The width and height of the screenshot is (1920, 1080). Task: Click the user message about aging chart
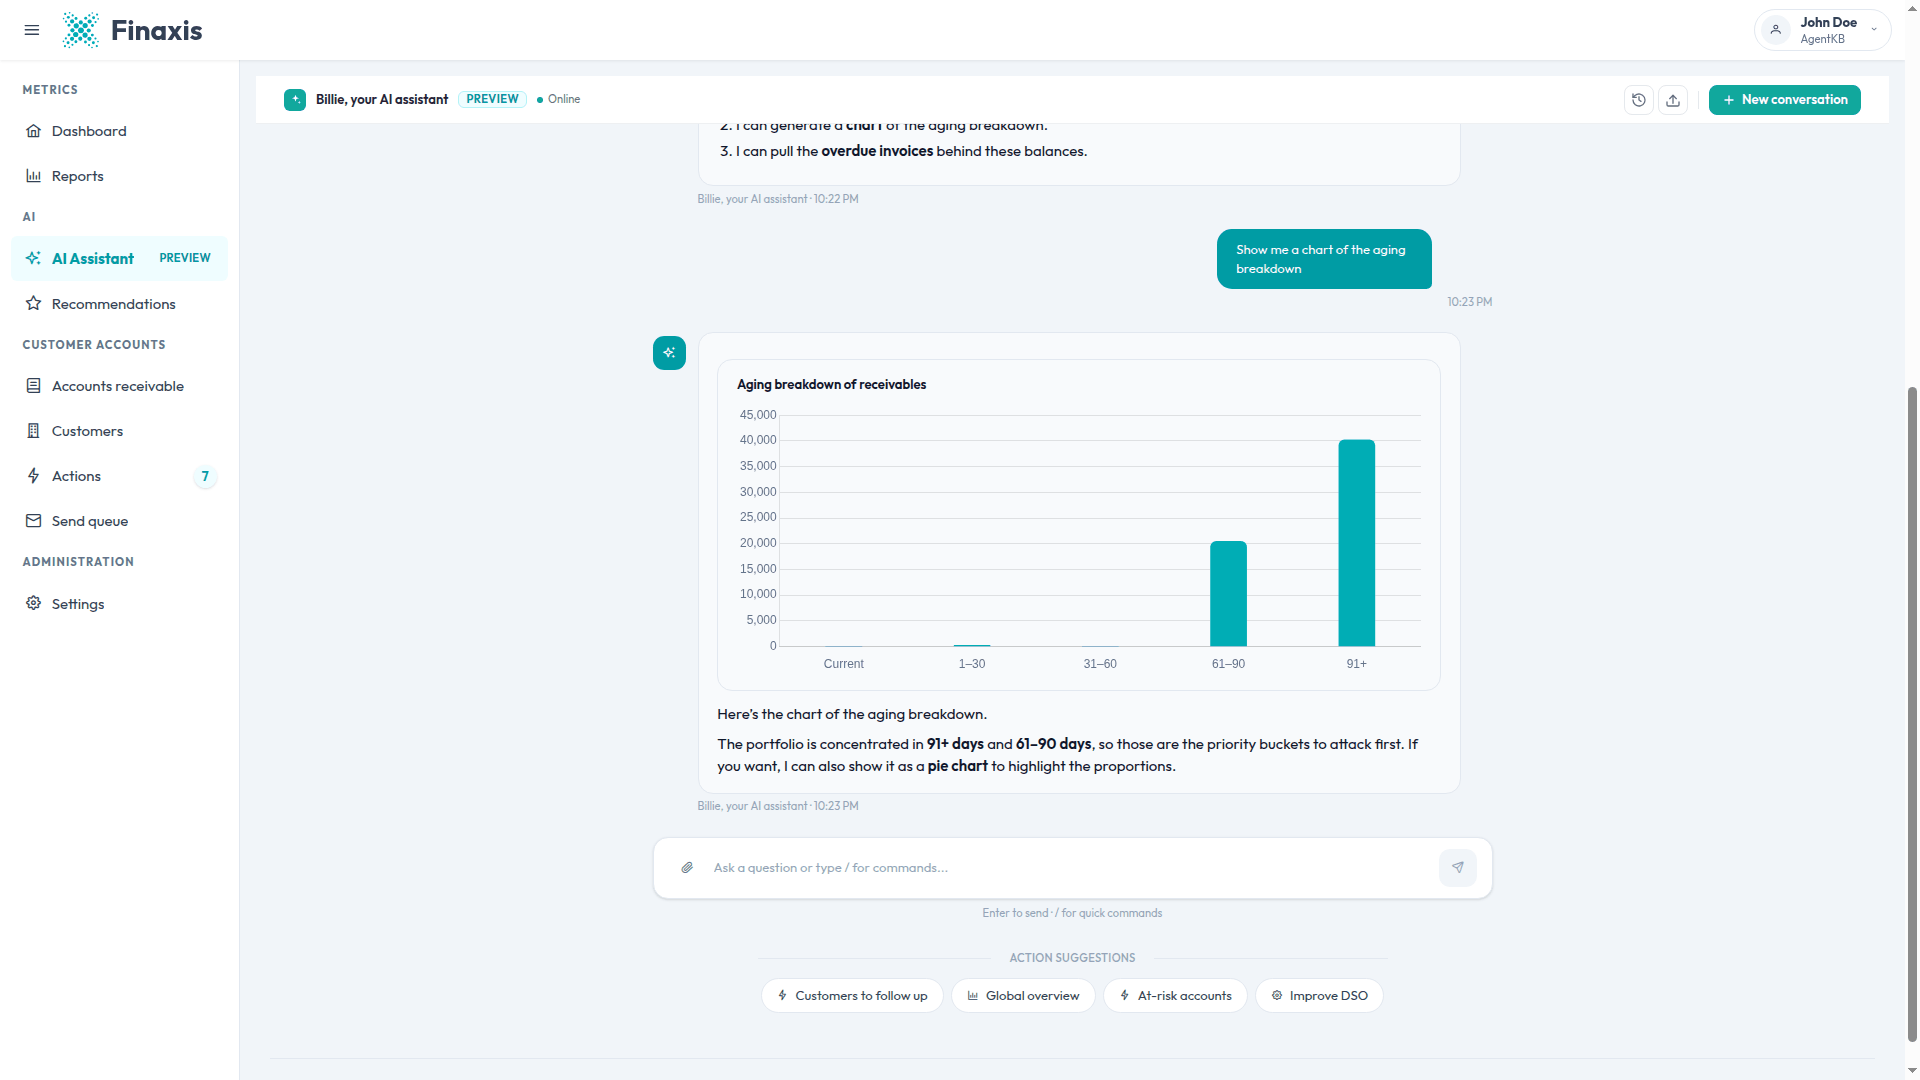[x=1324, y=259]
